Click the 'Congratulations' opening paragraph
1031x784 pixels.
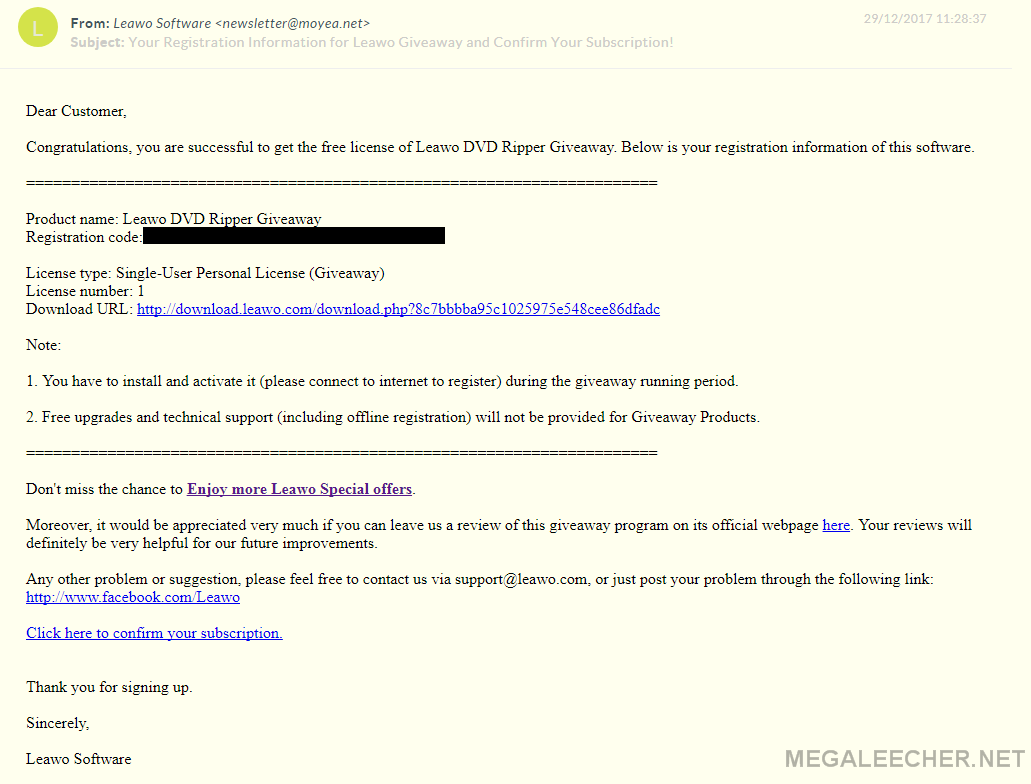[x=500, y=147]
